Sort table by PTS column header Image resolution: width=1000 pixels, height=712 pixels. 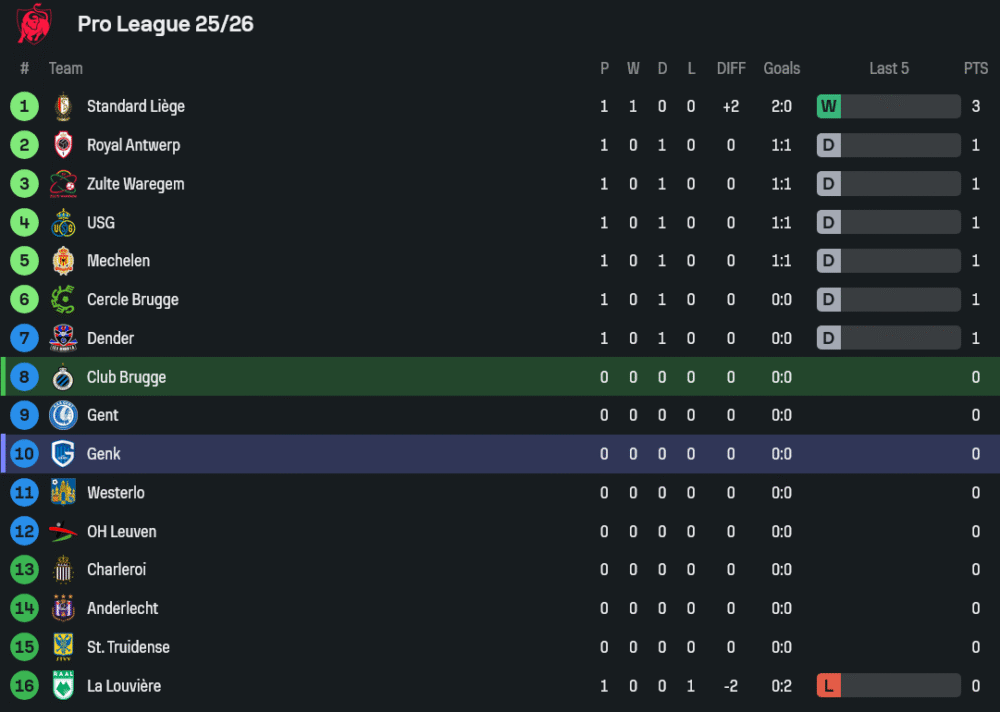[976, 68]
